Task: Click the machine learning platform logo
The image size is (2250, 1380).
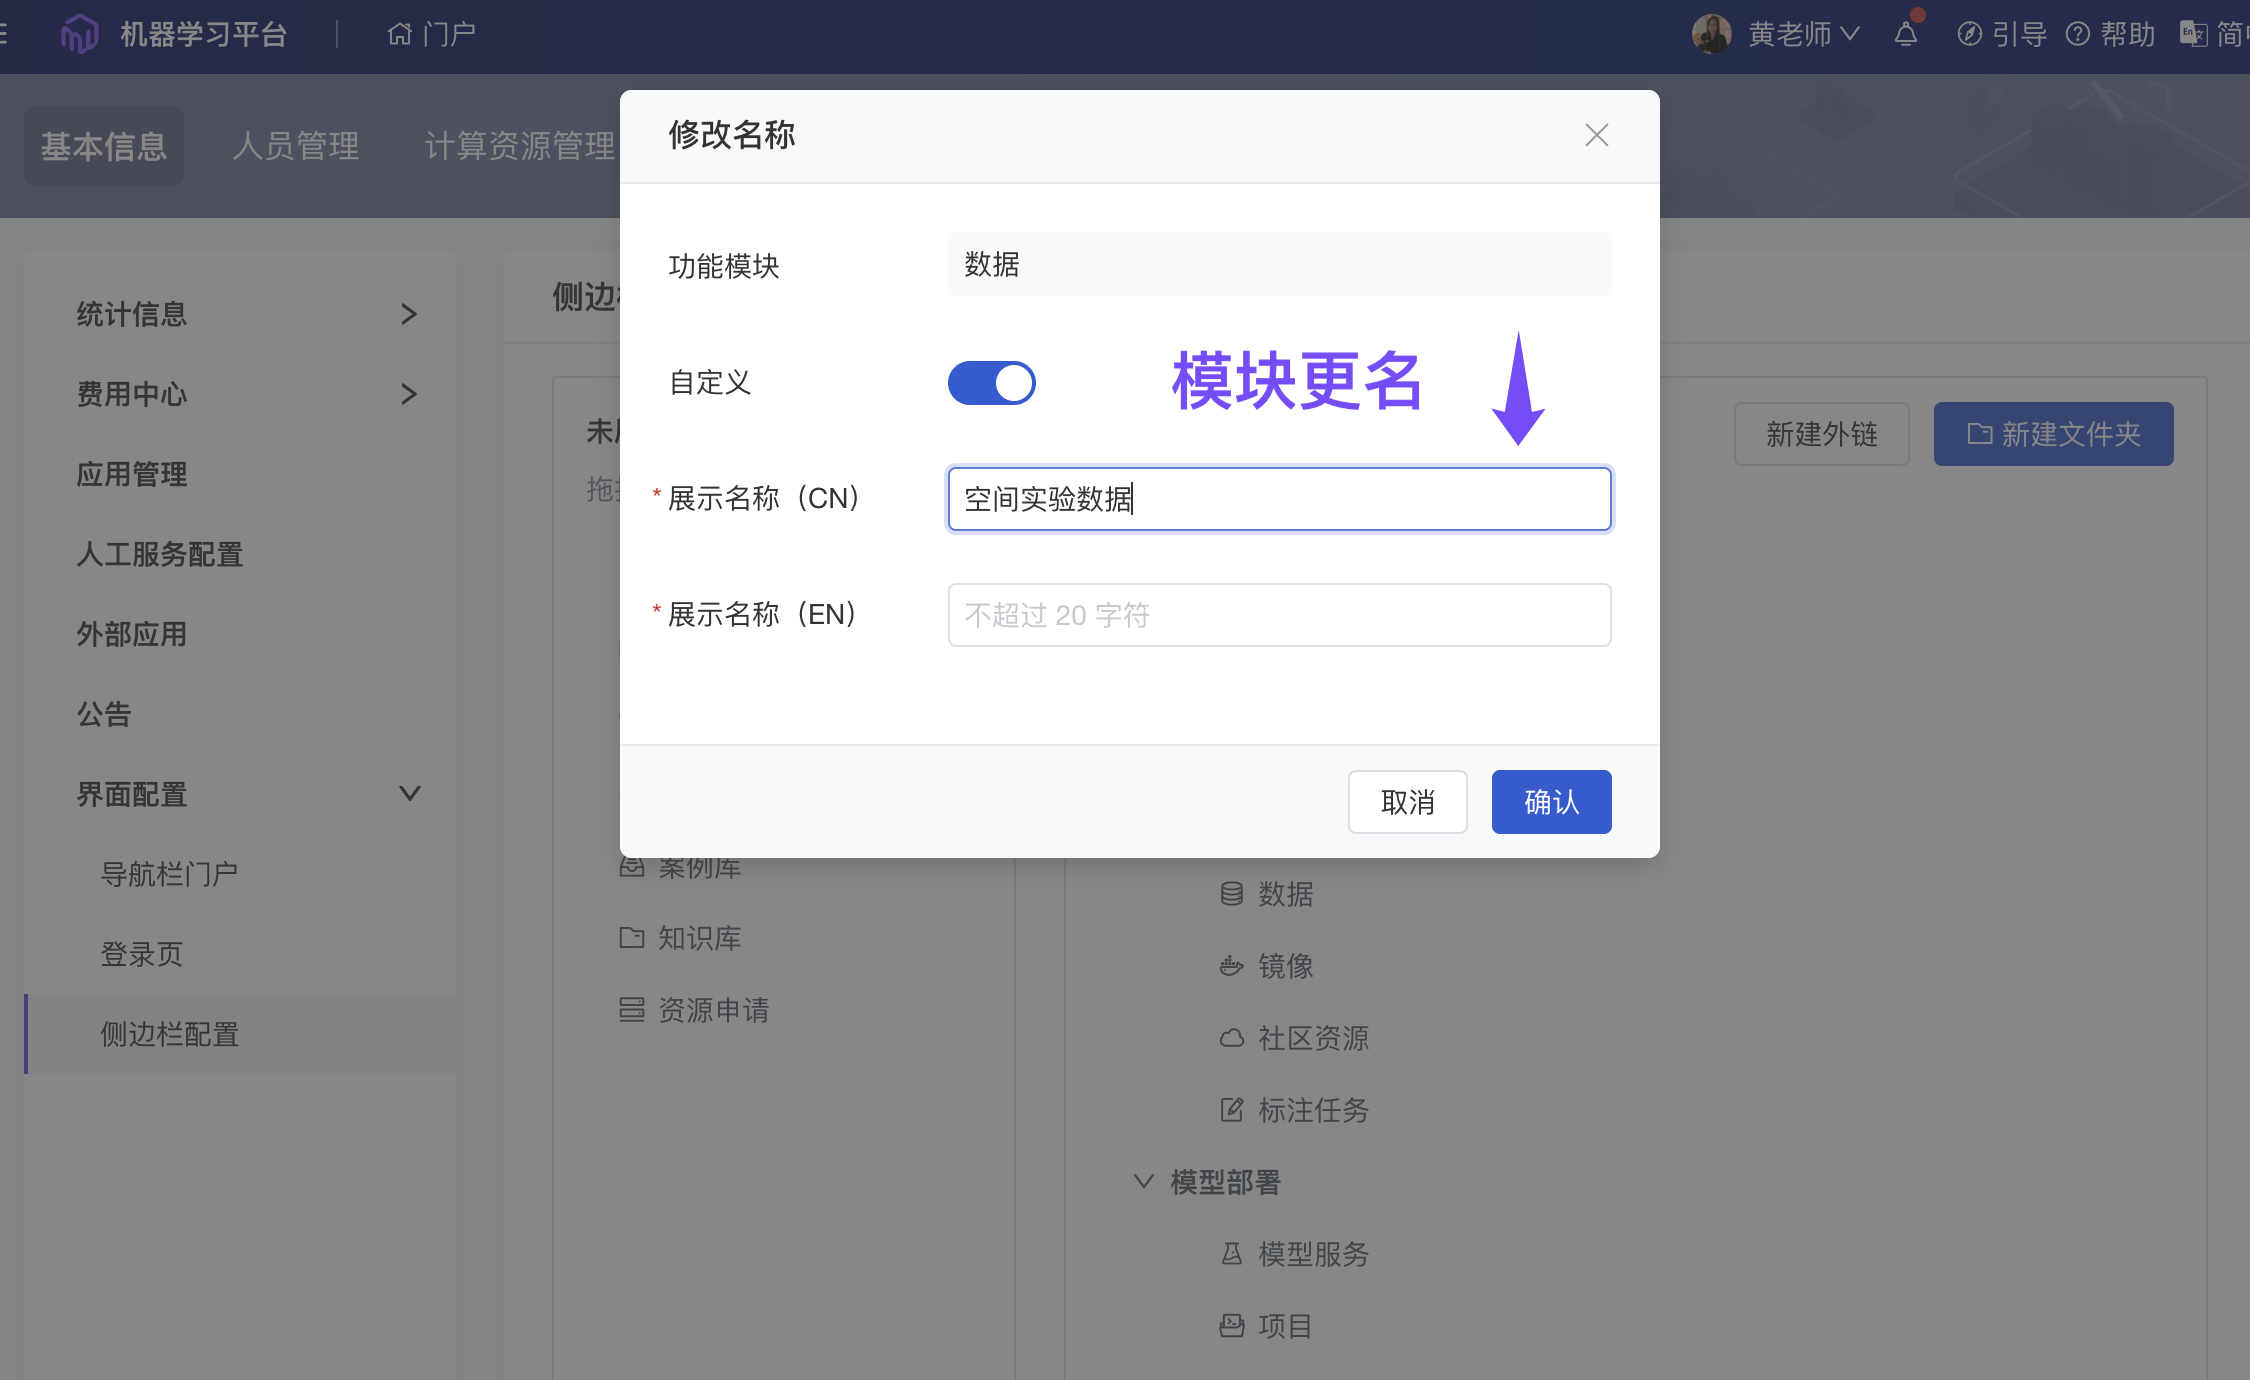Action: coord(79,35)
